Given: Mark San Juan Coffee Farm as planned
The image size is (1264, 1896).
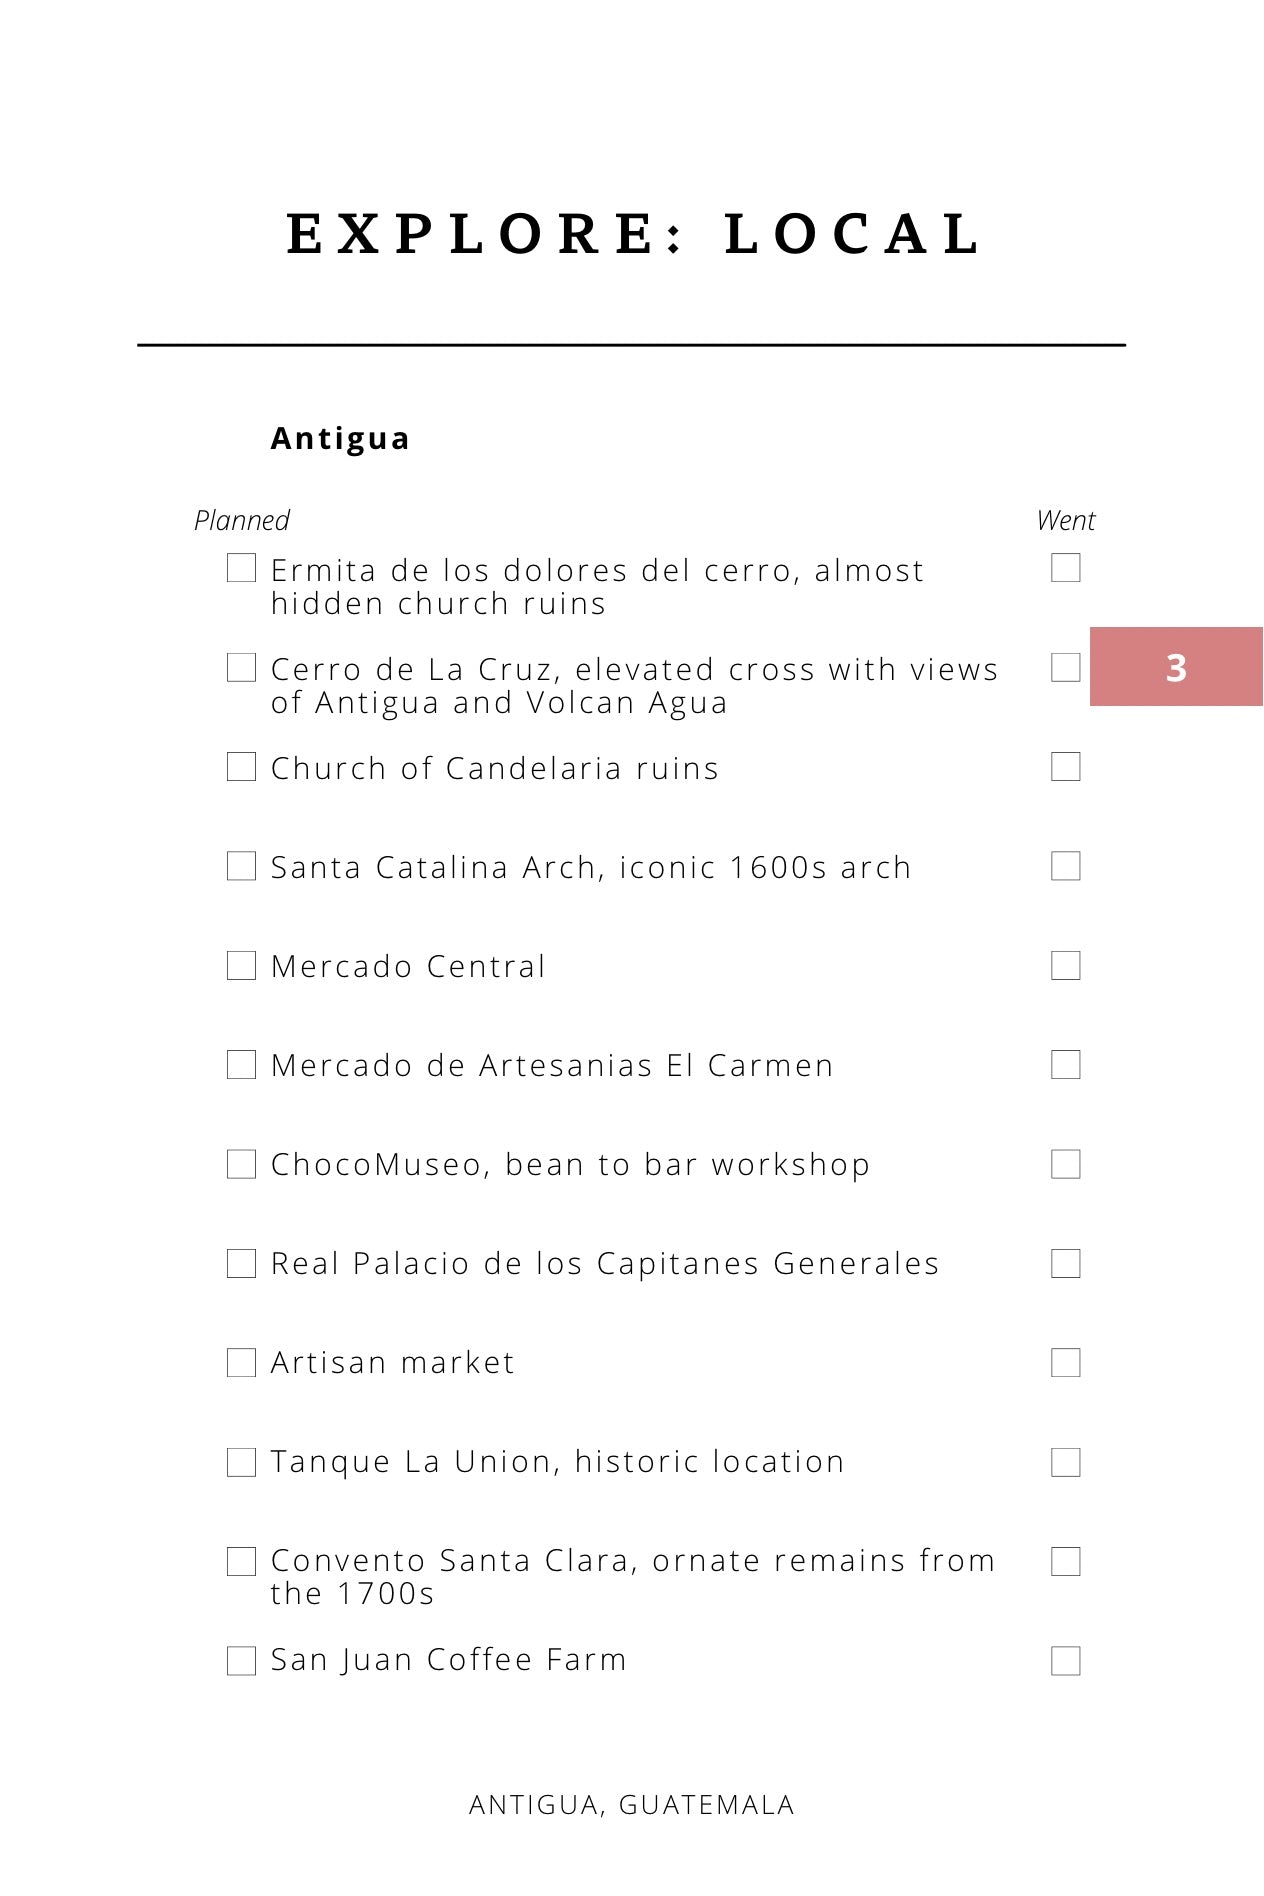Looking at the screenshot, I should tap(241, 1660).
